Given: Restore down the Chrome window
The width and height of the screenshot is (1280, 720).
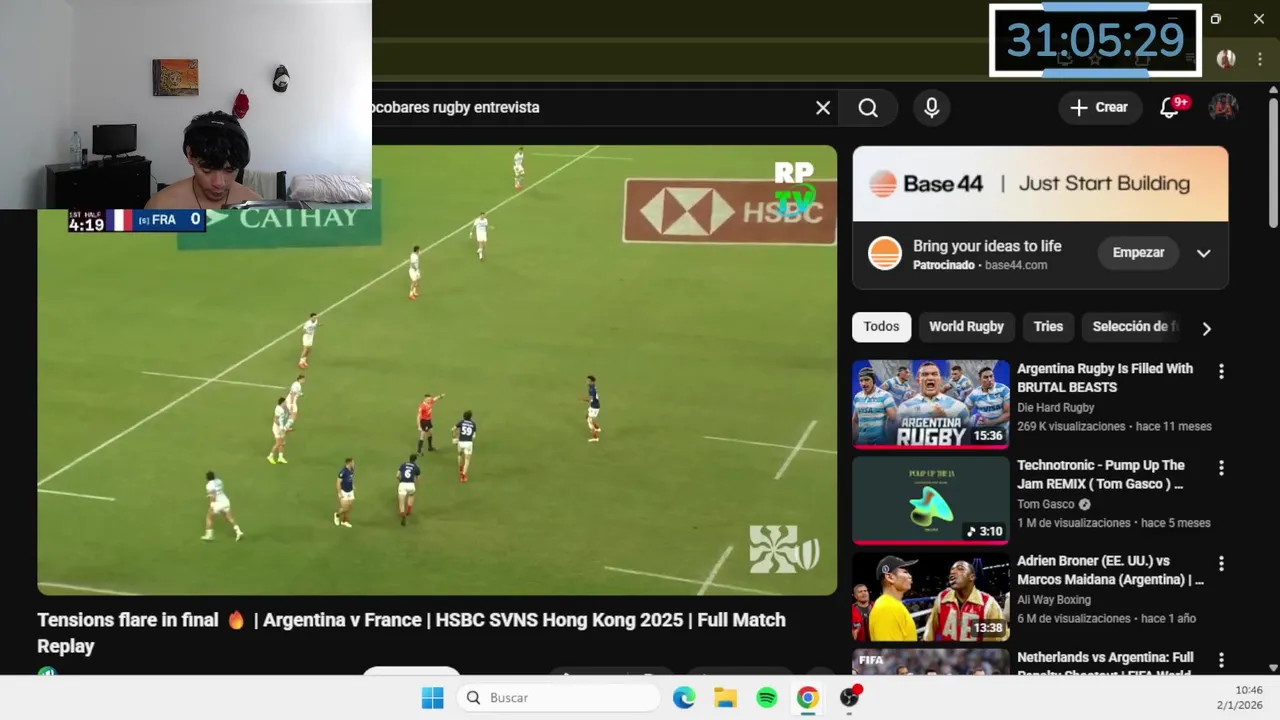Looking at the screenshot, I should pyautogui.click(x=1216, y=19).
